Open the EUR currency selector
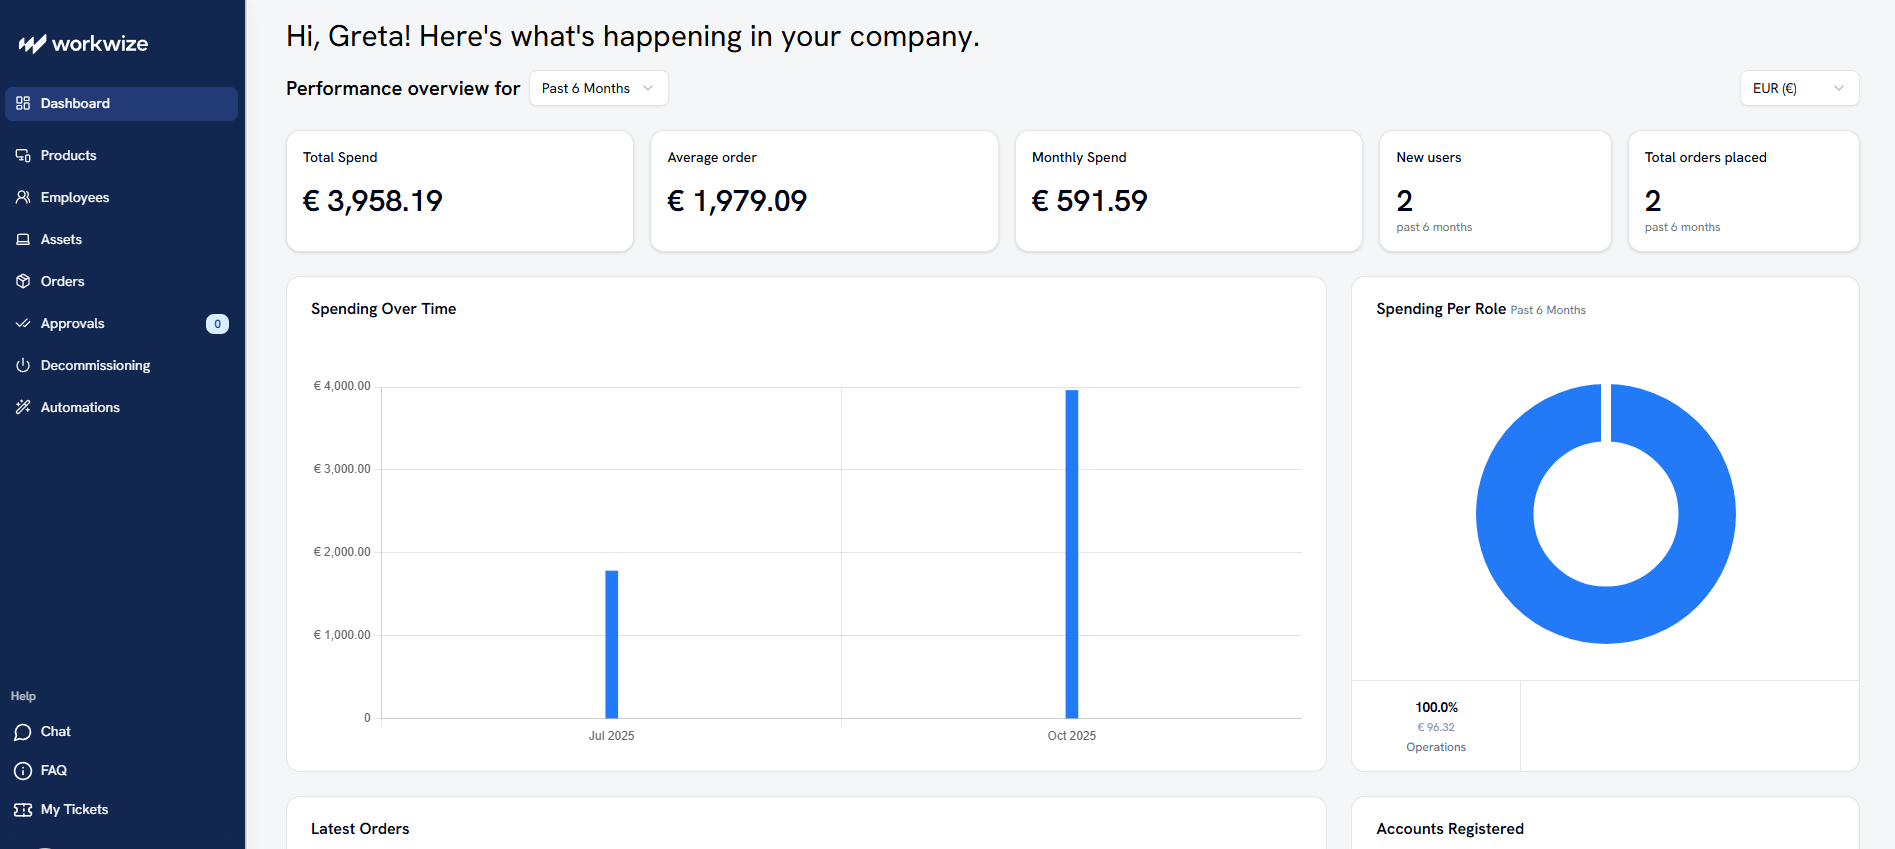The image size is (1895, 849). click(1799, 88)
